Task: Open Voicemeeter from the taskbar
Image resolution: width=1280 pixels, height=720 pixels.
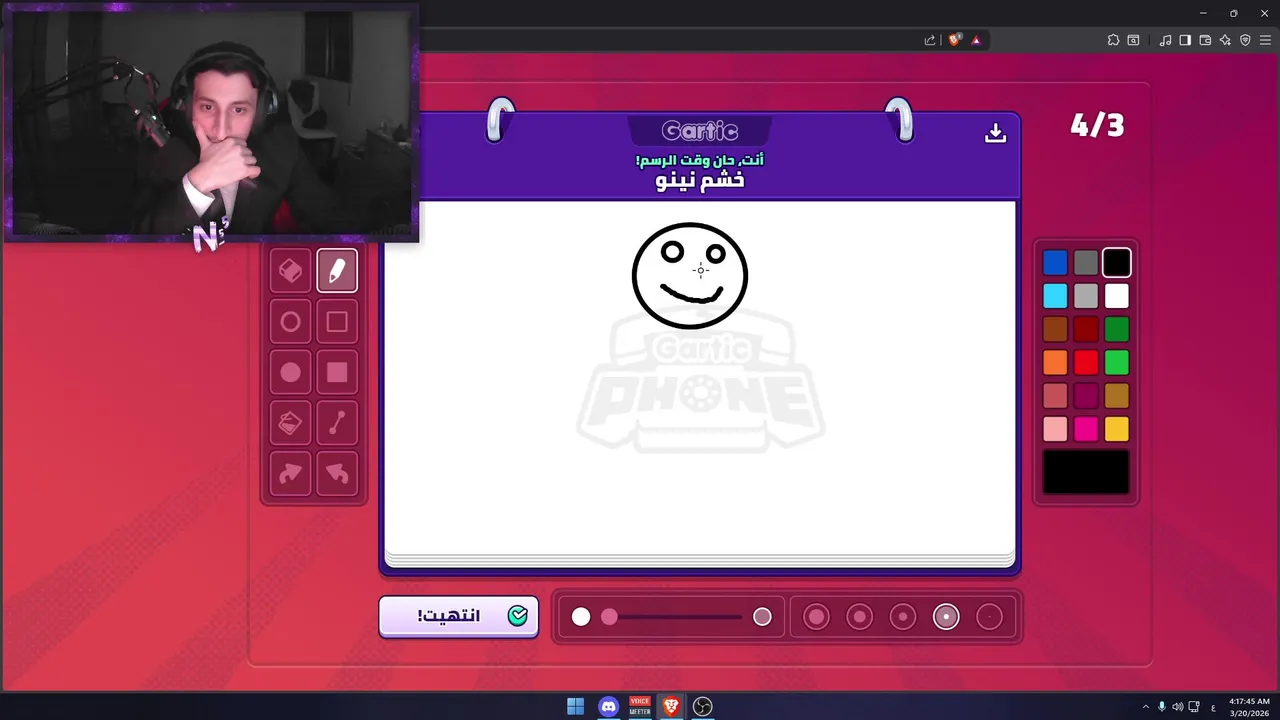Action: tap(640, 706)
